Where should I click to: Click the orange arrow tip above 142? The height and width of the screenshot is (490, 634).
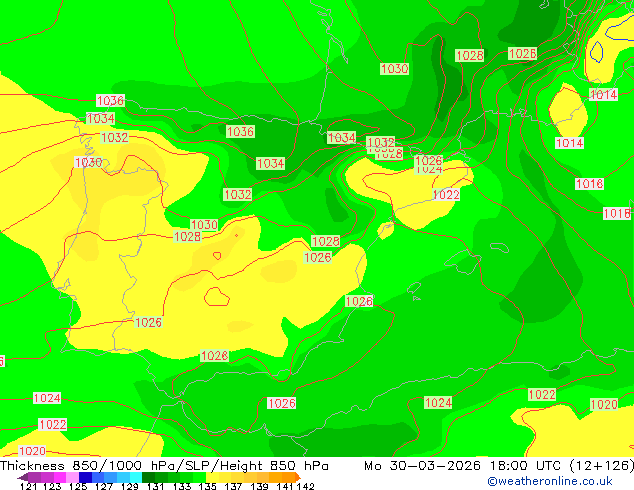[298, 477]
